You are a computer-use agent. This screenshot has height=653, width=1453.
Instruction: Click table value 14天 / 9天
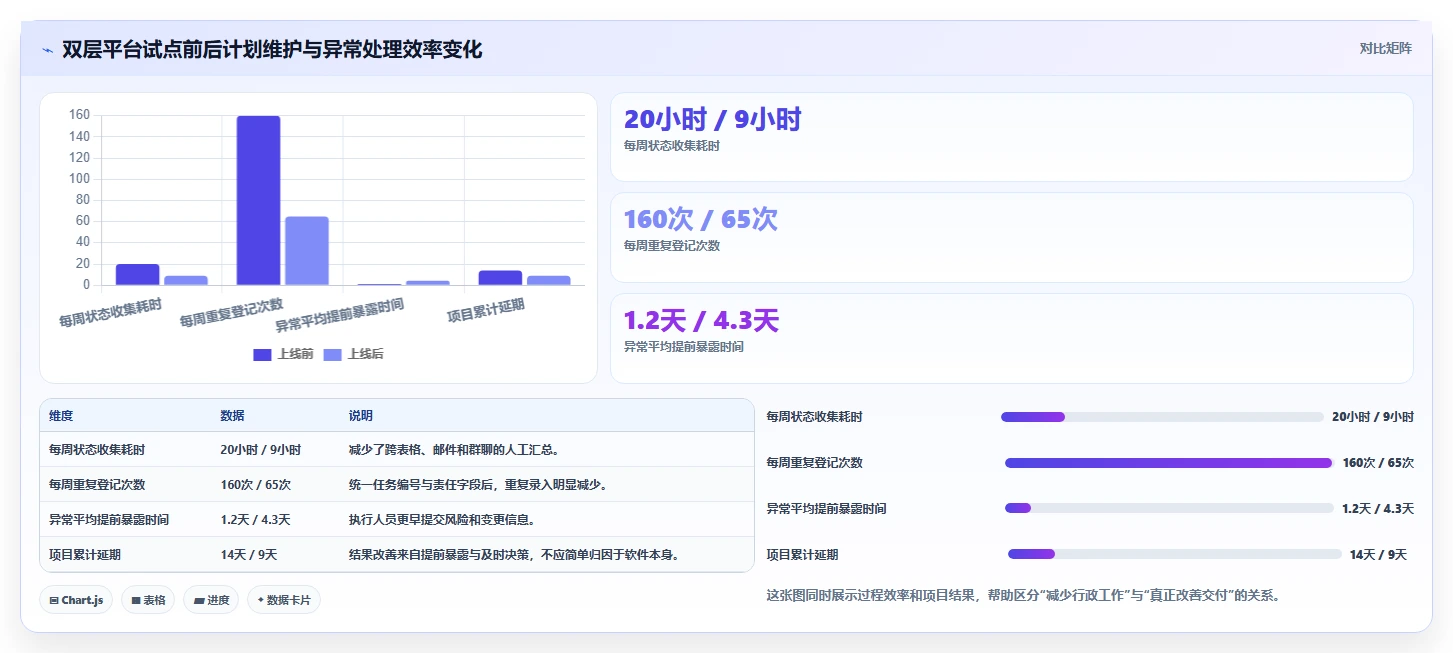(x=248, y=555)
